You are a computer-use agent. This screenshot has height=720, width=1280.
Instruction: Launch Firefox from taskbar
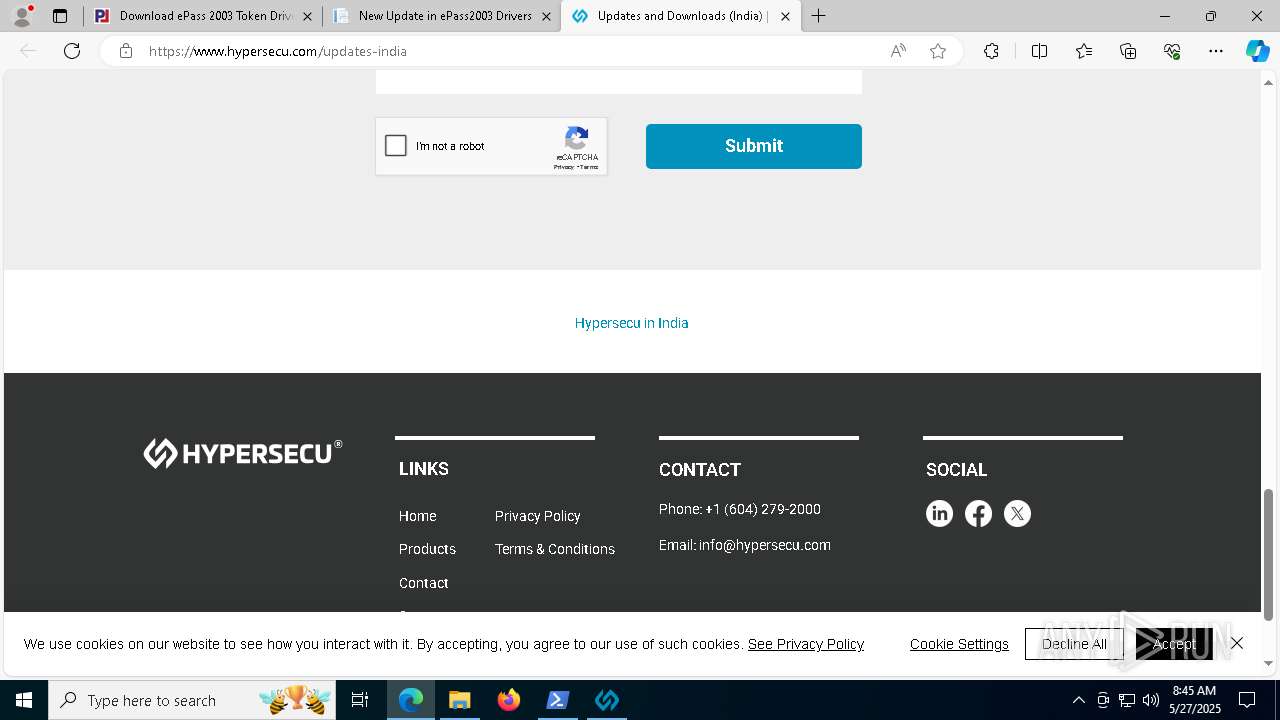point(508,700)
